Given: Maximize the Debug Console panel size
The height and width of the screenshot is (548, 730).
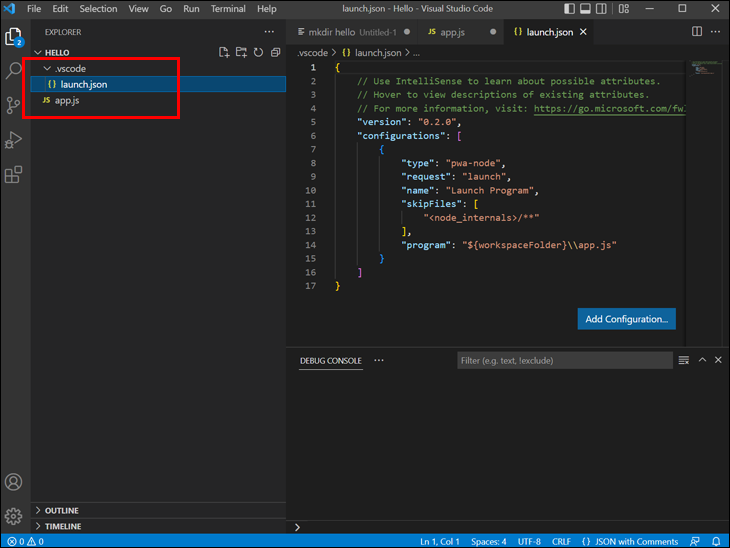Looking at the screenshot, I should click(702, 360).
